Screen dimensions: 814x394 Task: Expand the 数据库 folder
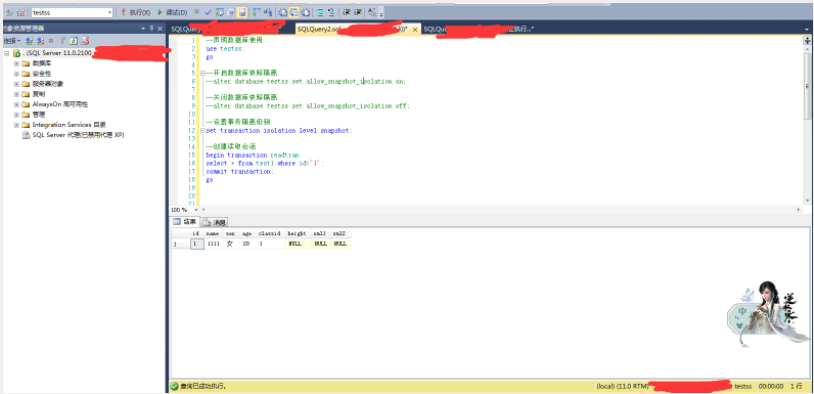coord(17,63)
